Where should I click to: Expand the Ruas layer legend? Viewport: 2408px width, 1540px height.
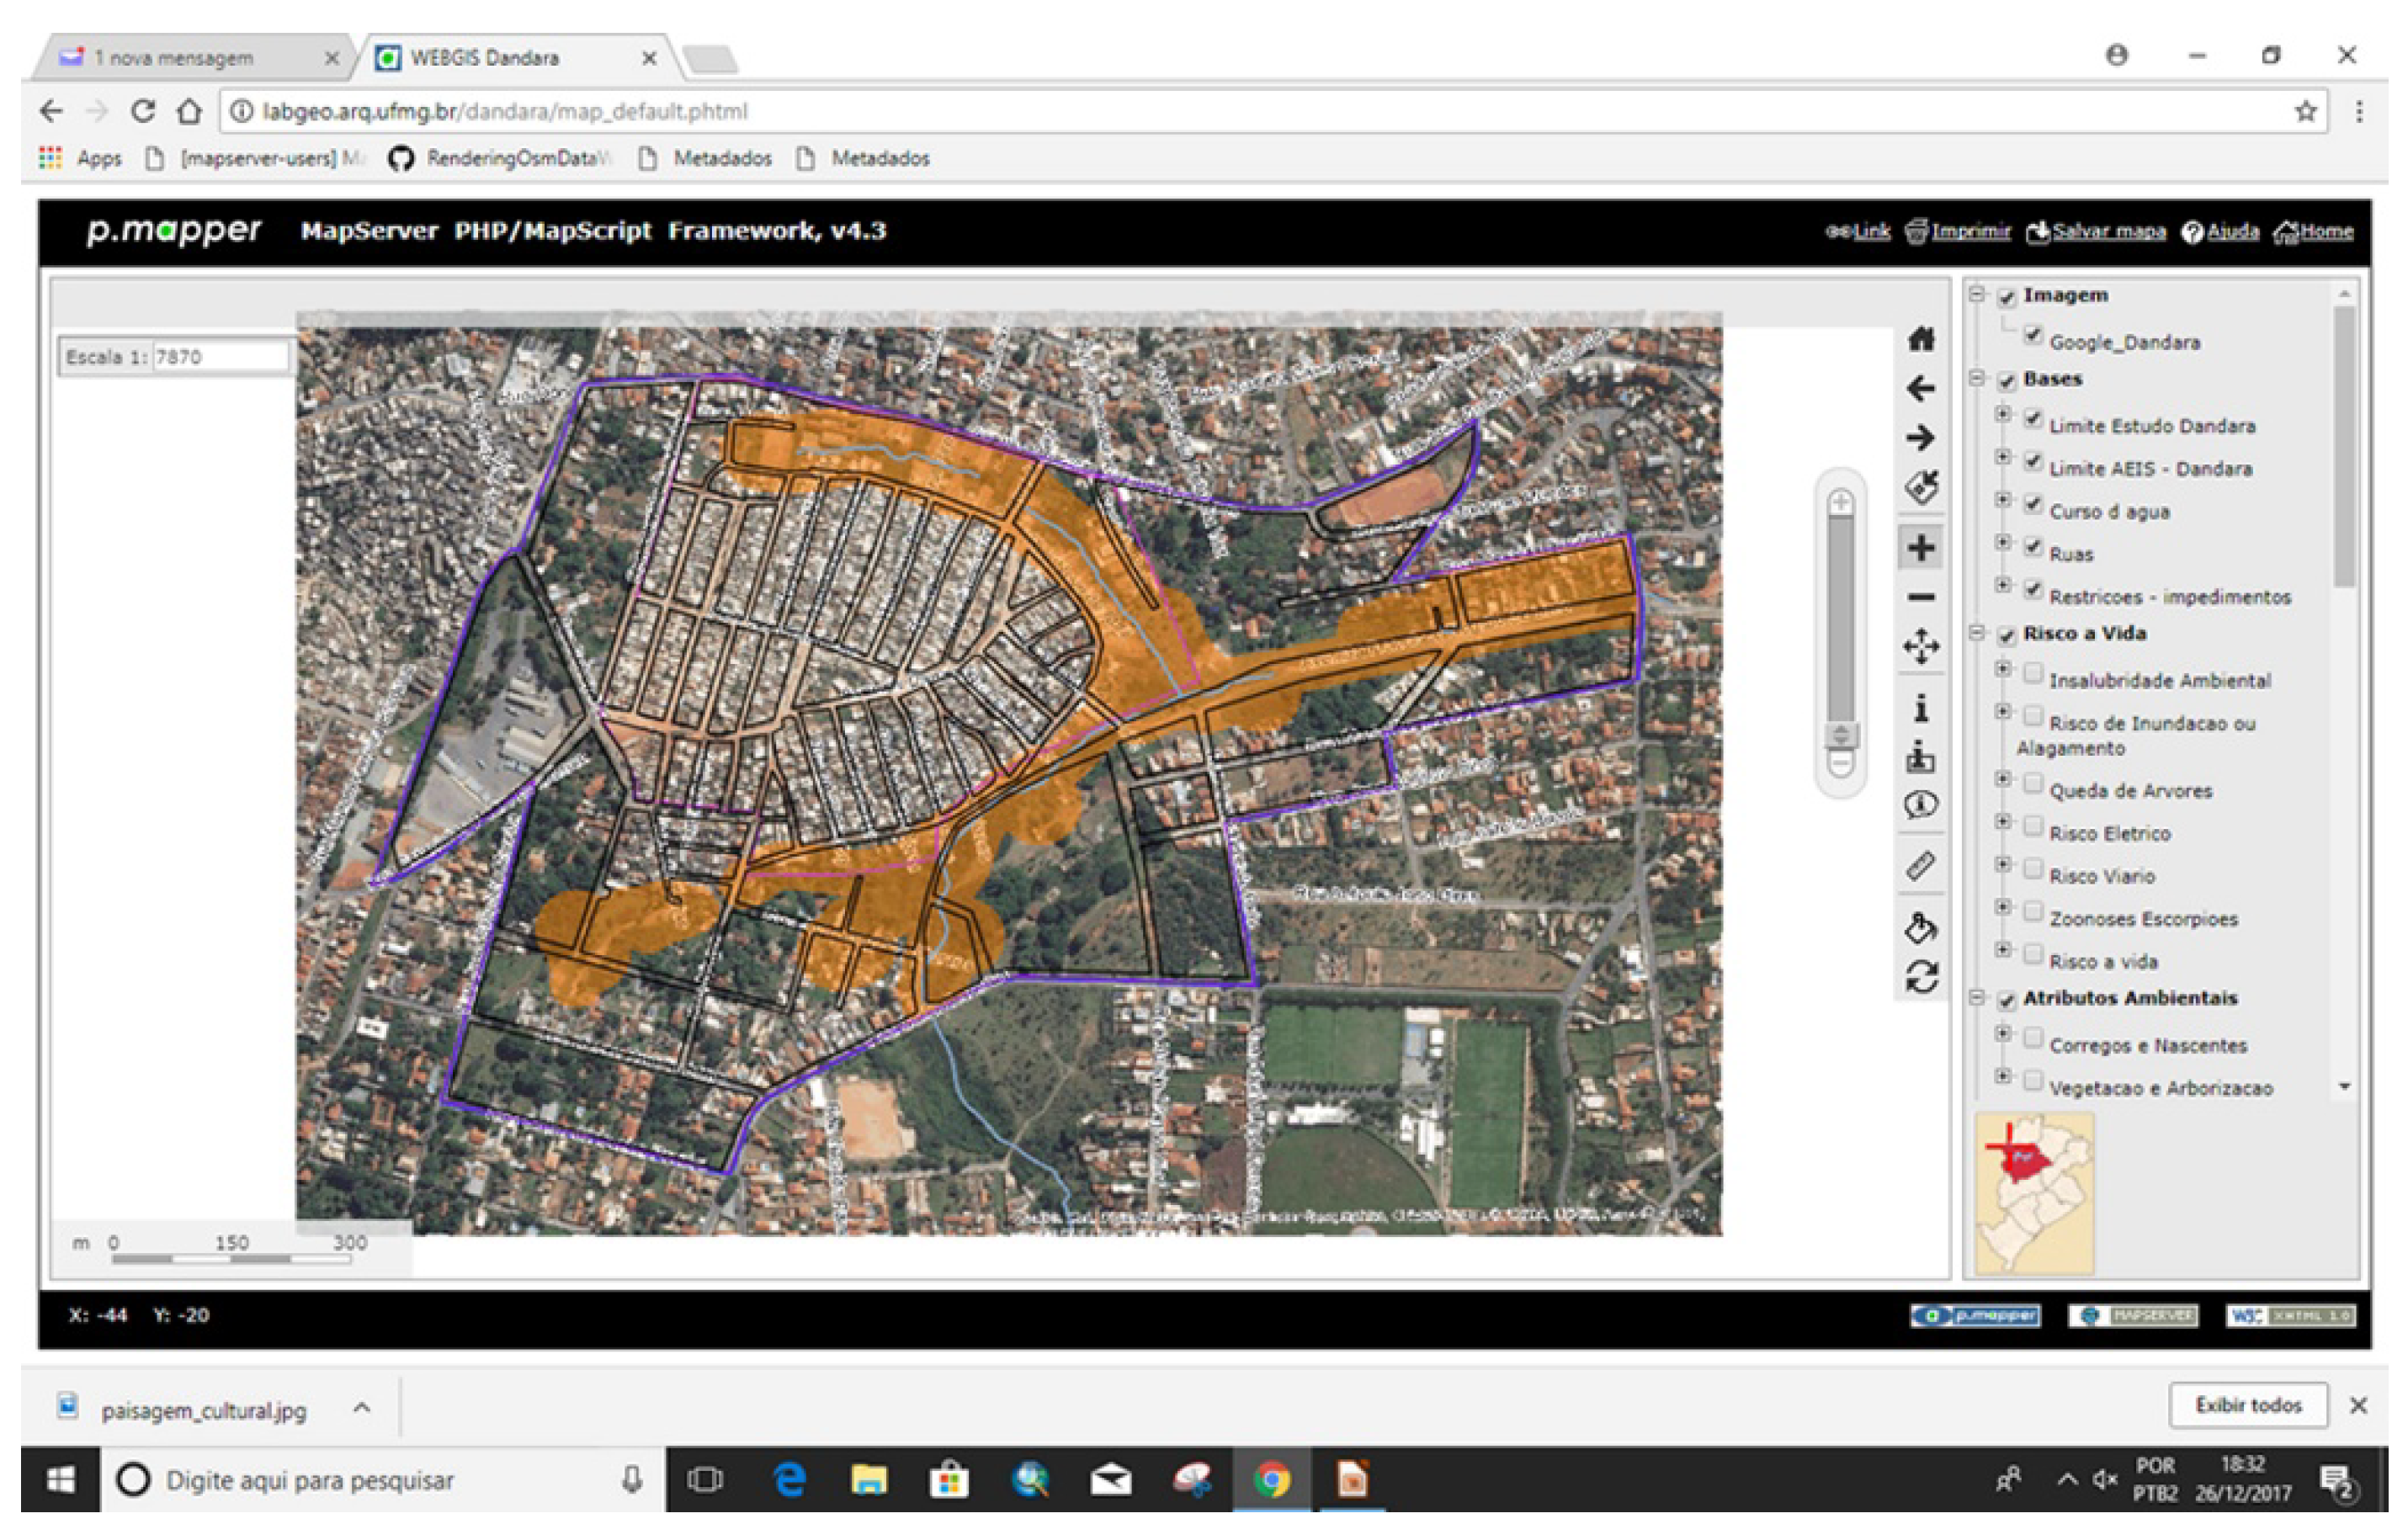(x=2002, y=542)
